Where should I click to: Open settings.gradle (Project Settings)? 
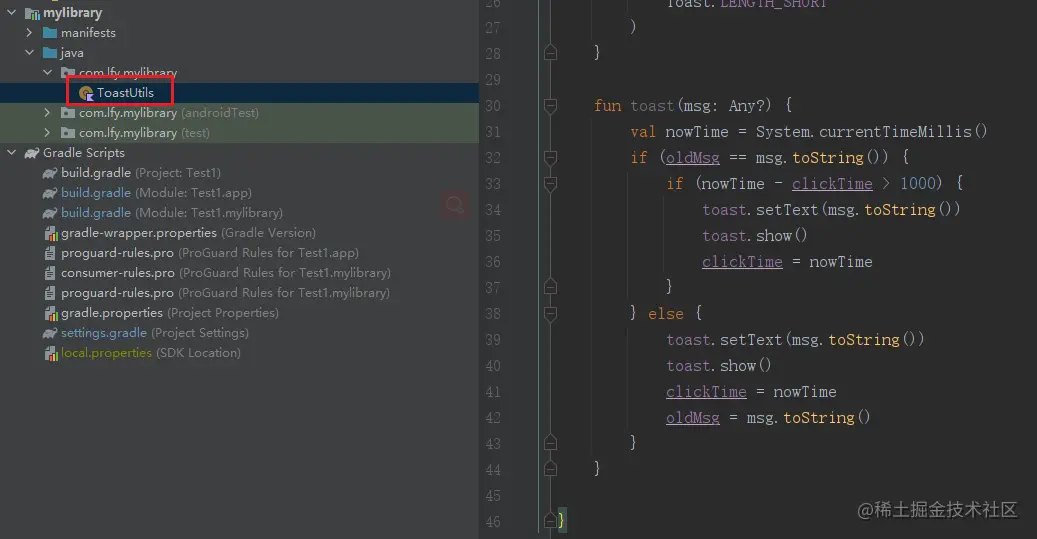click(x=155, y=333)
